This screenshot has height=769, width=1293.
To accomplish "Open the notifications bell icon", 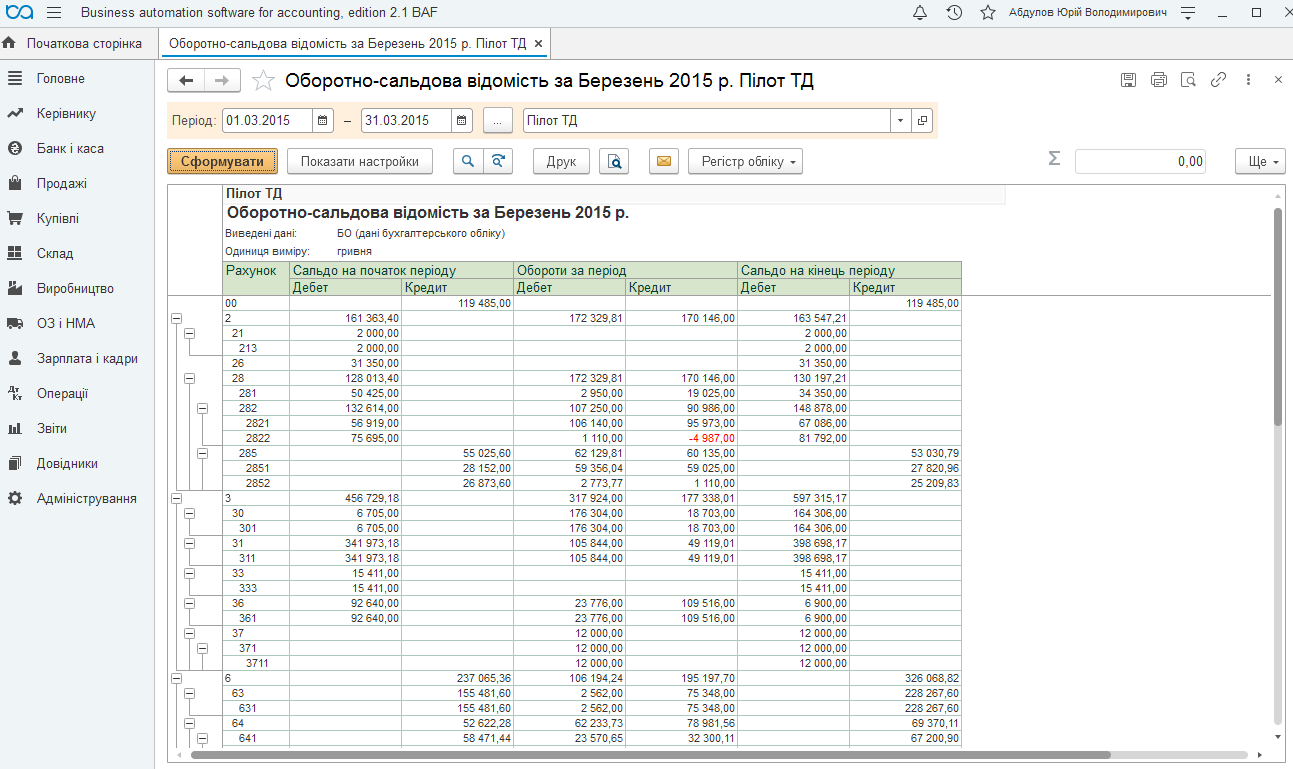I will pyautogui.click(x=920, y=13).
